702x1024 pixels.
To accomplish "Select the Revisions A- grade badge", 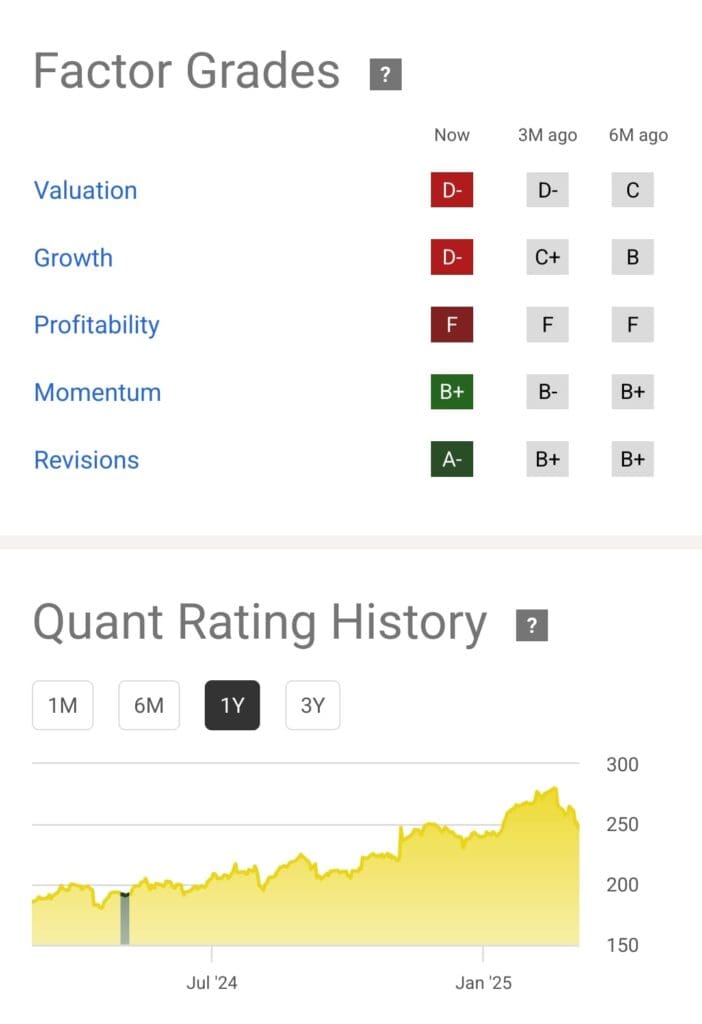I will (x=452, y=459).
